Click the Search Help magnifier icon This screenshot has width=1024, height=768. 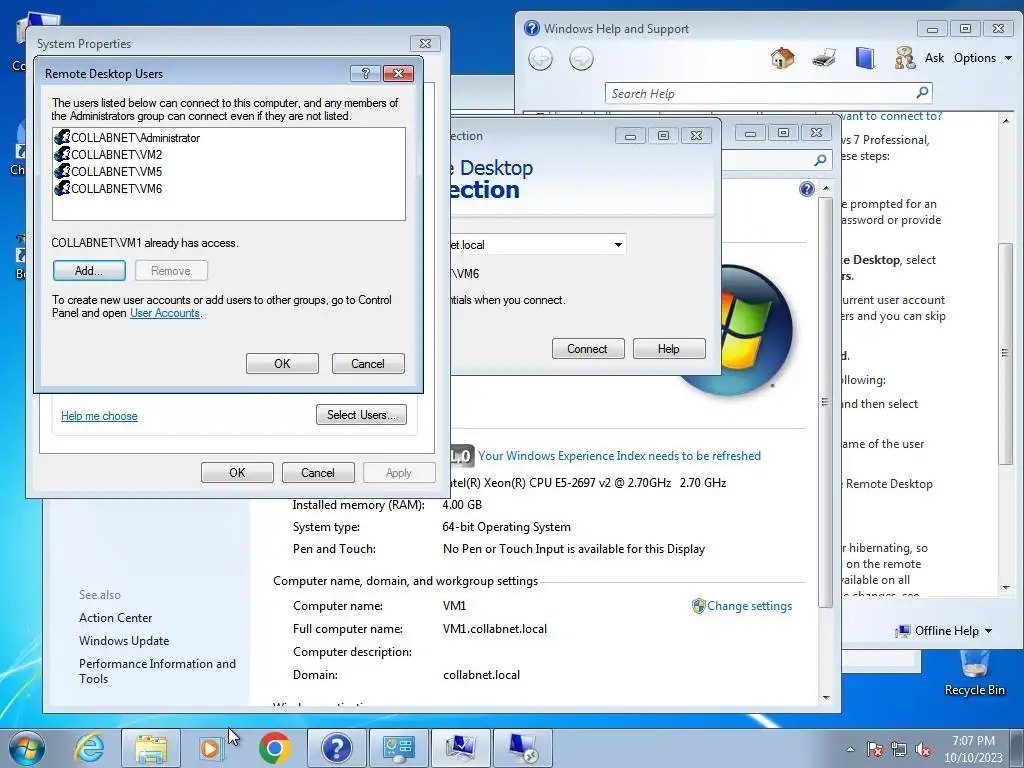[922, 93]
